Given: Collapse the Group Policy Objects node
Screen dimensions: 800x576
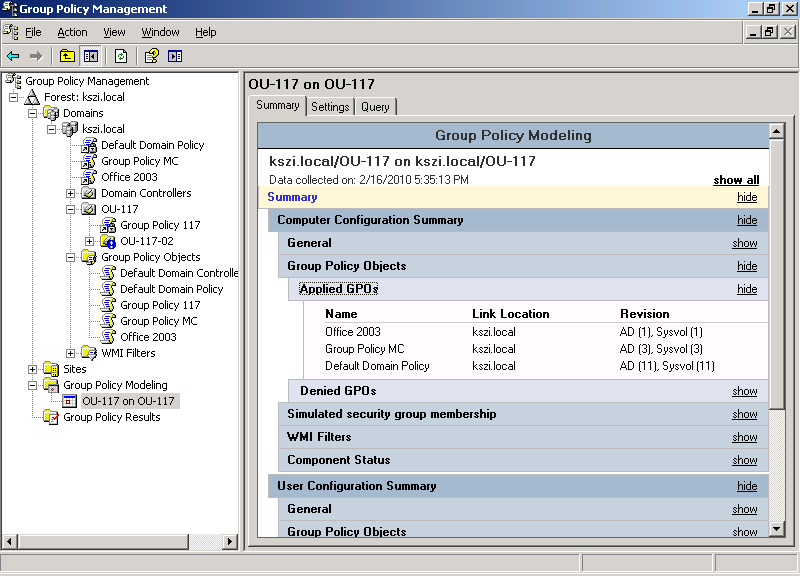Looking at the screenshot, I should (x=70, y=257).
